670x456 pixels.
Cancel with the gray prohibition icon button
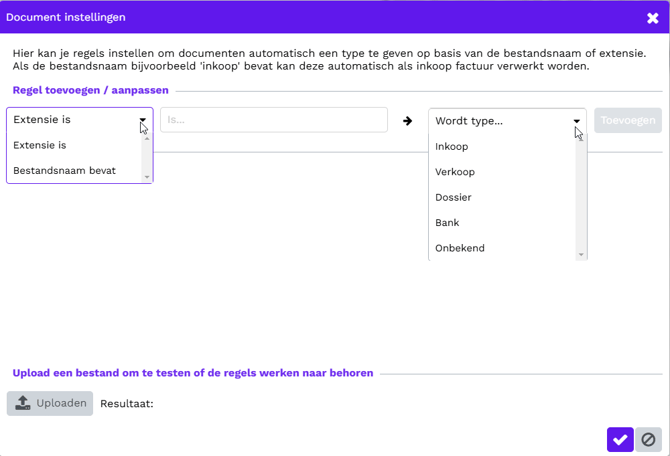point(648,439)
